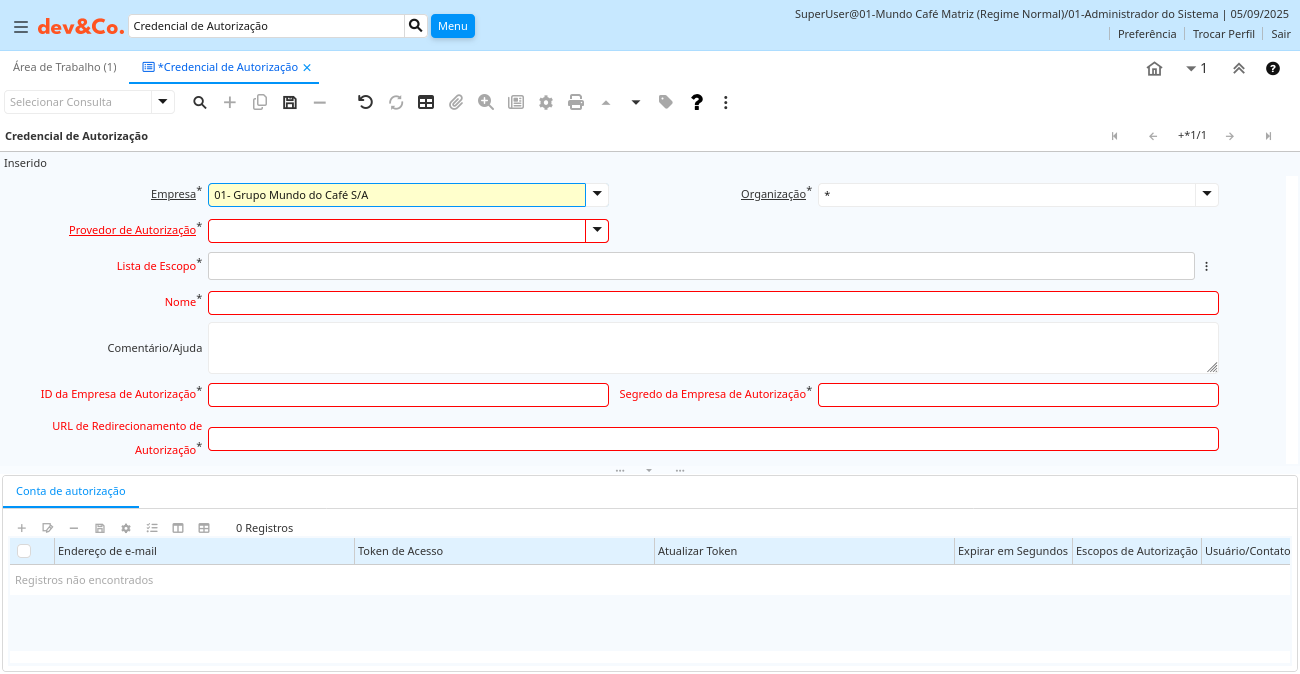The height and width of the screenshot is (674, 1300).
Task: Open the hamburger menu beside dev&Co. logo
Action: [20, 27]
